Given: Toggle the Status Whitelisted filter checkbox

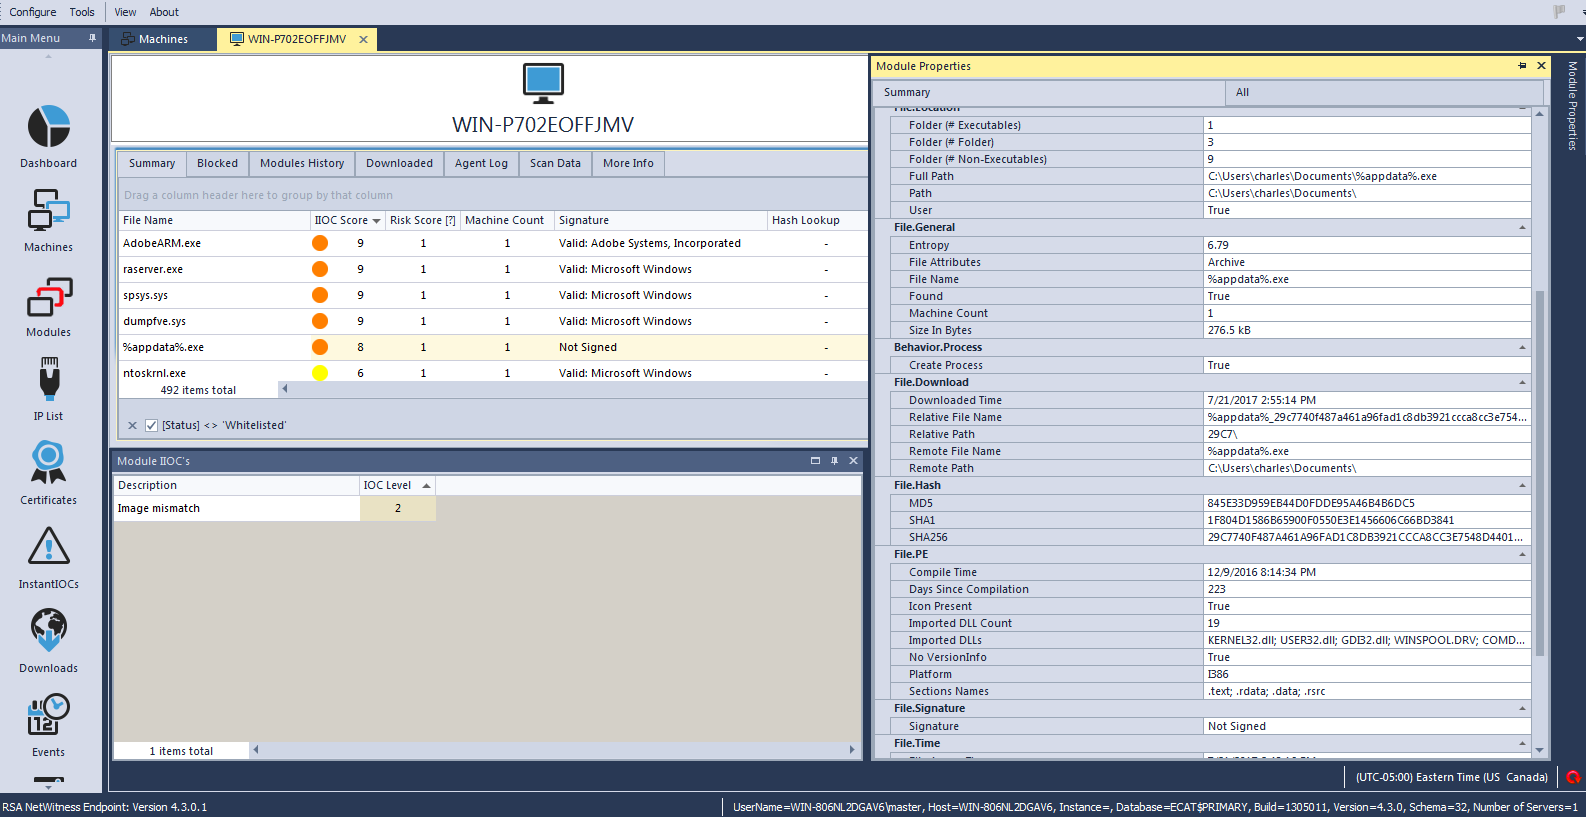Looking at the screenshot, I should 151,425.
